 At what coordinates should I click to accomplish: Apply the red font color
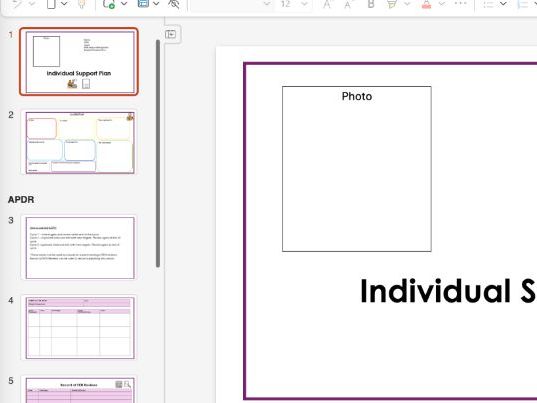(427, 4)
